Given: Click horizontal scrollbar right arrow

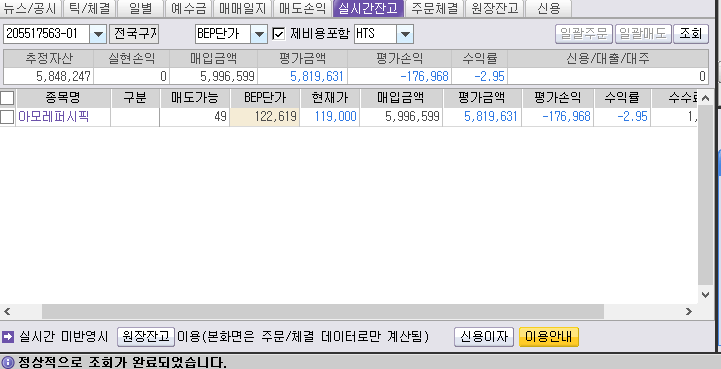Looking at the screenshot, I should tap(689, 311).
